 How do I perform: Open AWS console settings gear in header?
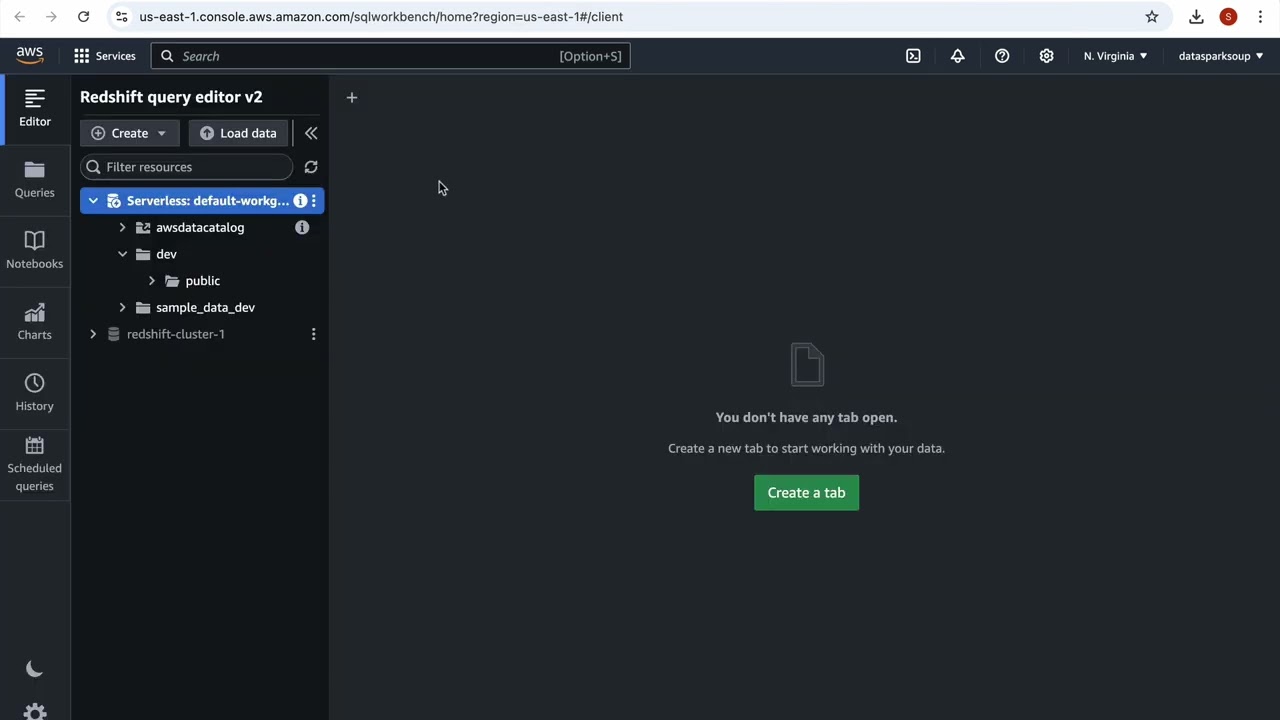click(1046, 56)
